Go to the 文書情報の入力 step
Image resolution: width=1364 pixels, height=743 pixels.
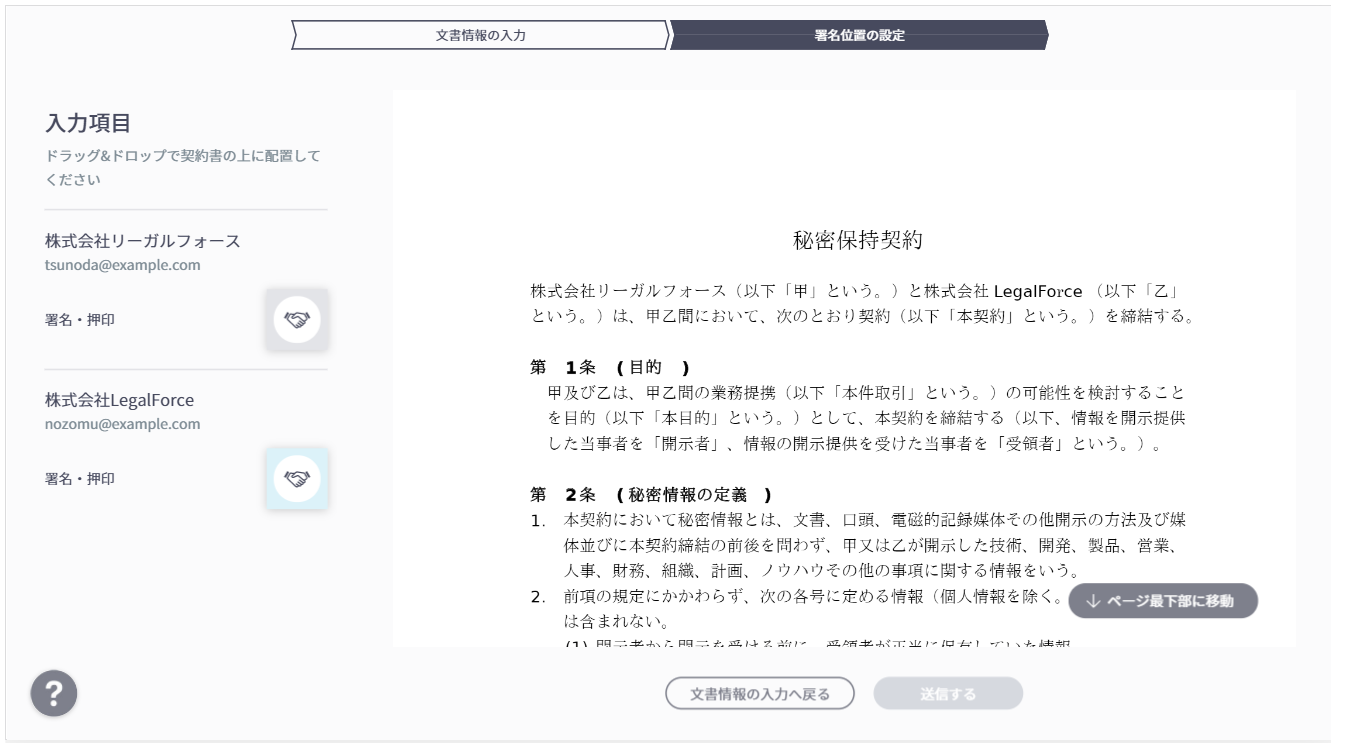point(480,35)
